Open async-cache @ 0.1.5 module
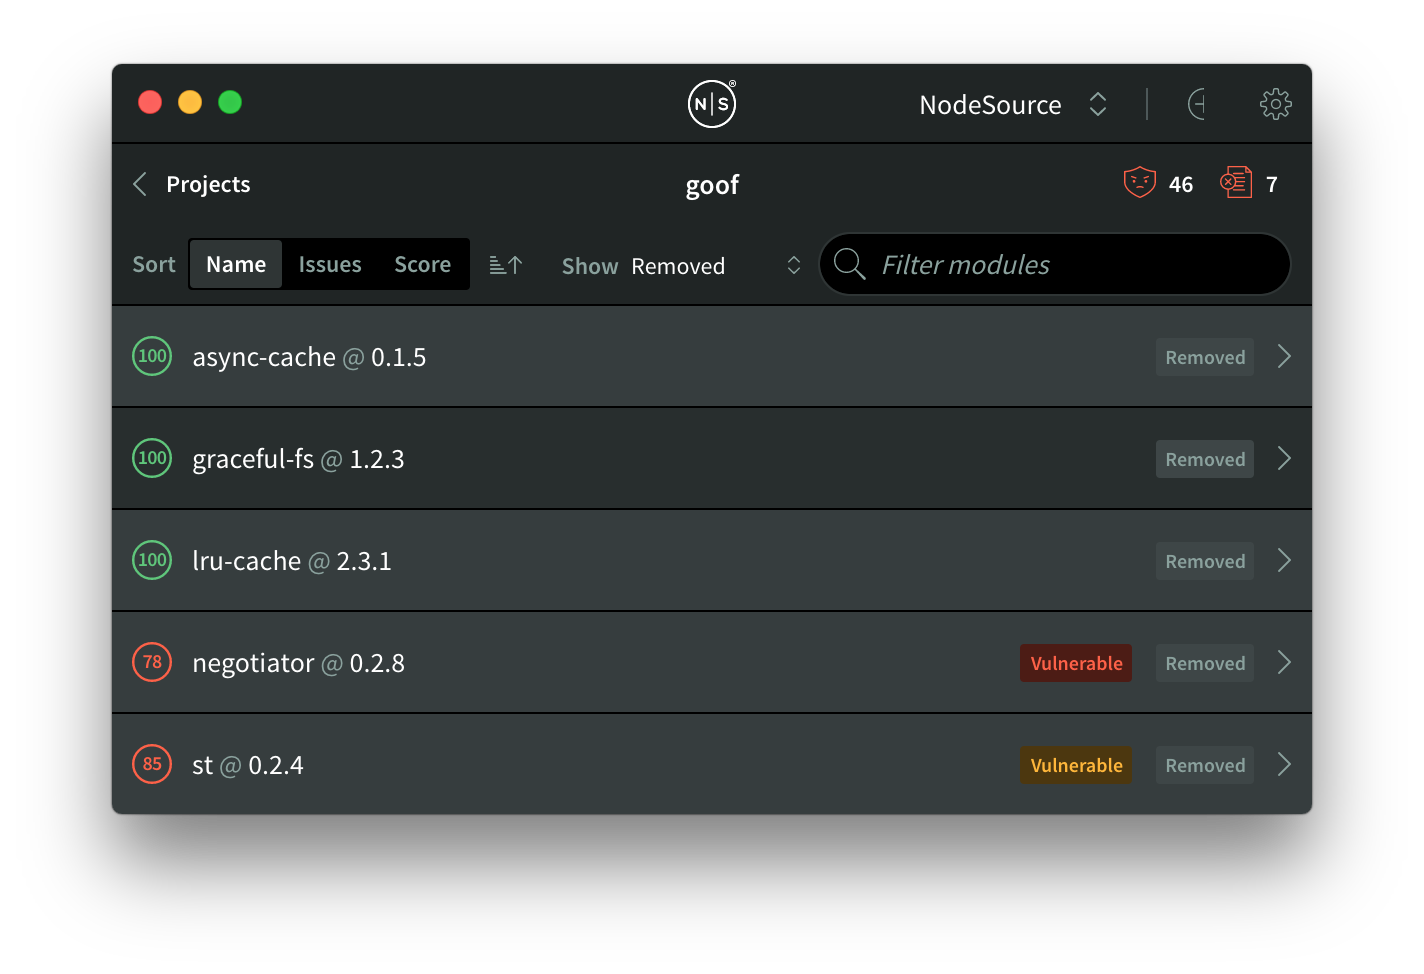This screenshot has height=974, width=1424. (x=712, y=356)
